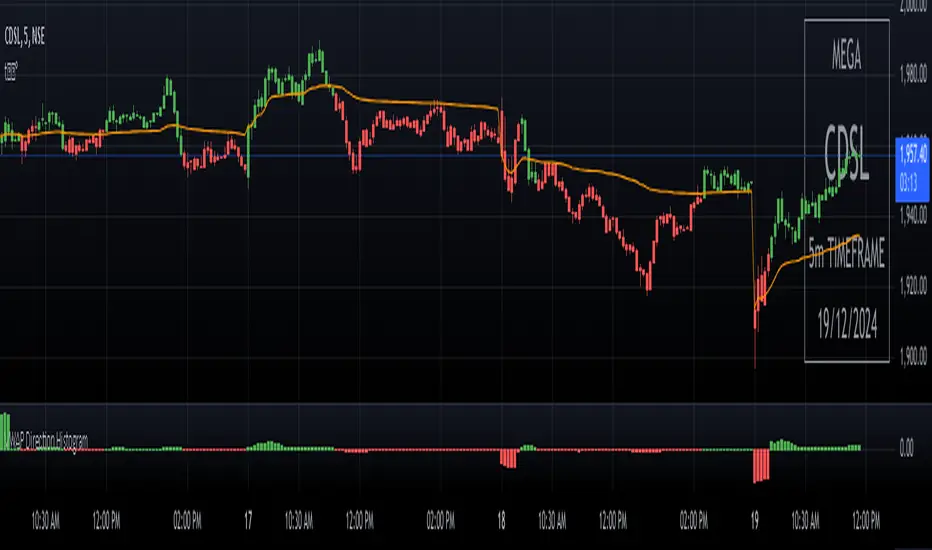Click the date label 19 on time axis
The image size is (932, 550).
[x=754, y=521]
